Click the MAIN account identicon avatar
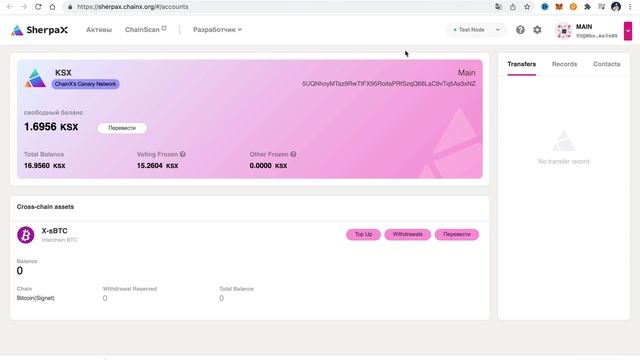This screenshot has height=360, width=640. tap(564, 31)
